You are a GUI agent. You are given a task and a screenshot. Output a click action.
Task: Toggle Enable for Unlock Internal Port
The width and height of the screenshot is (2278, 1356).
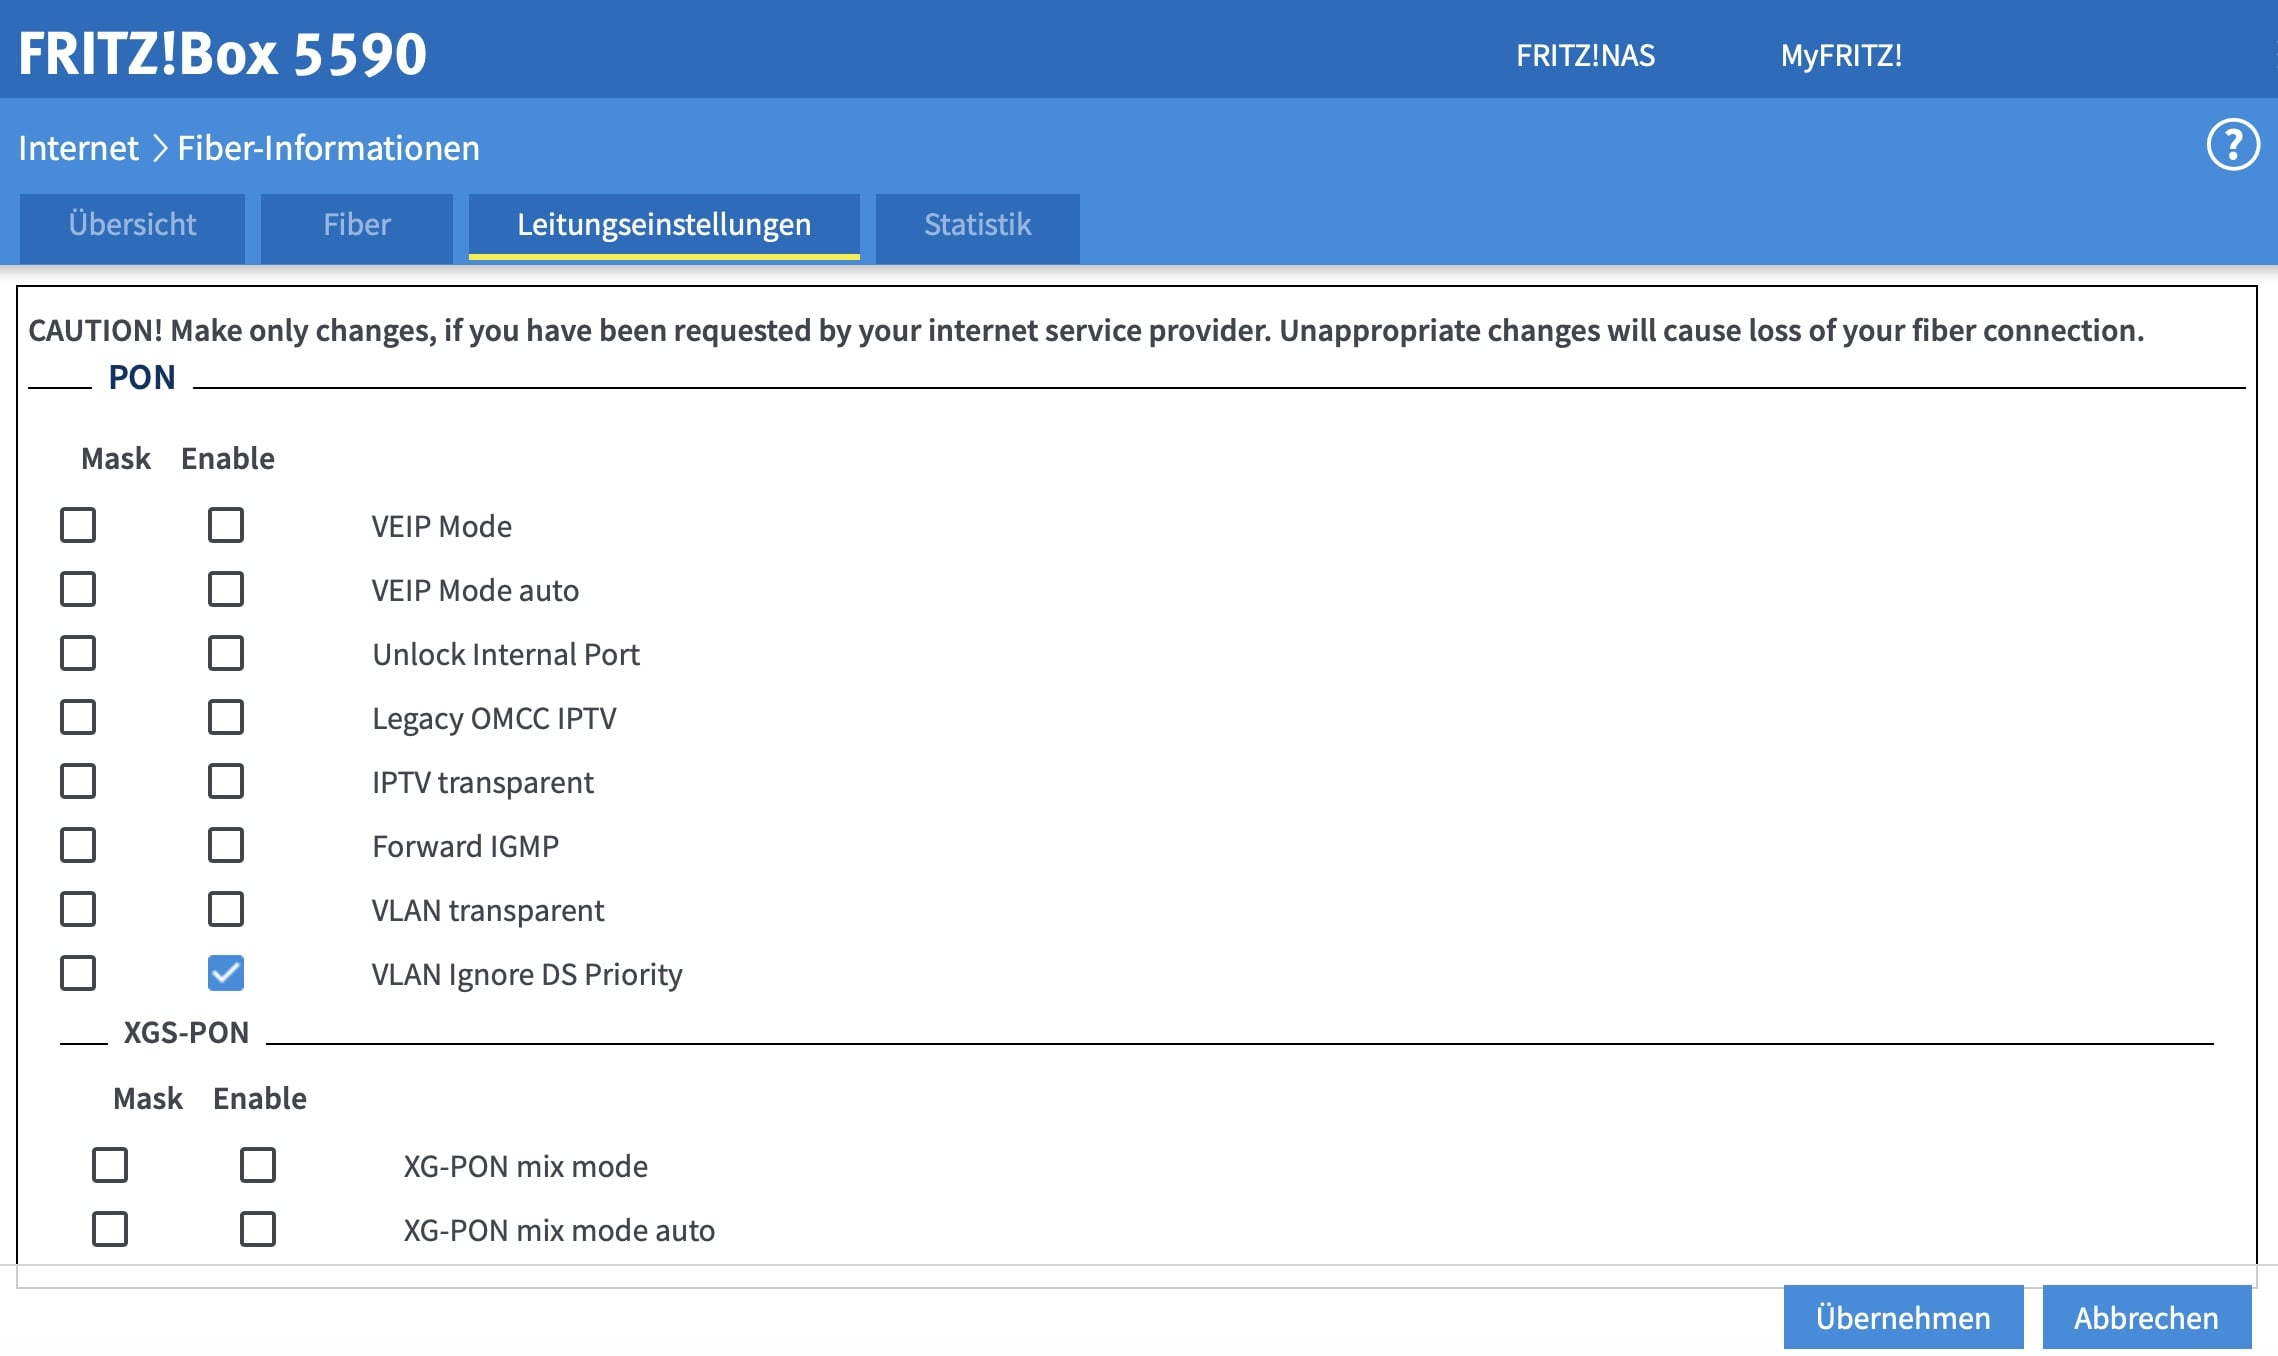point(226,653)
